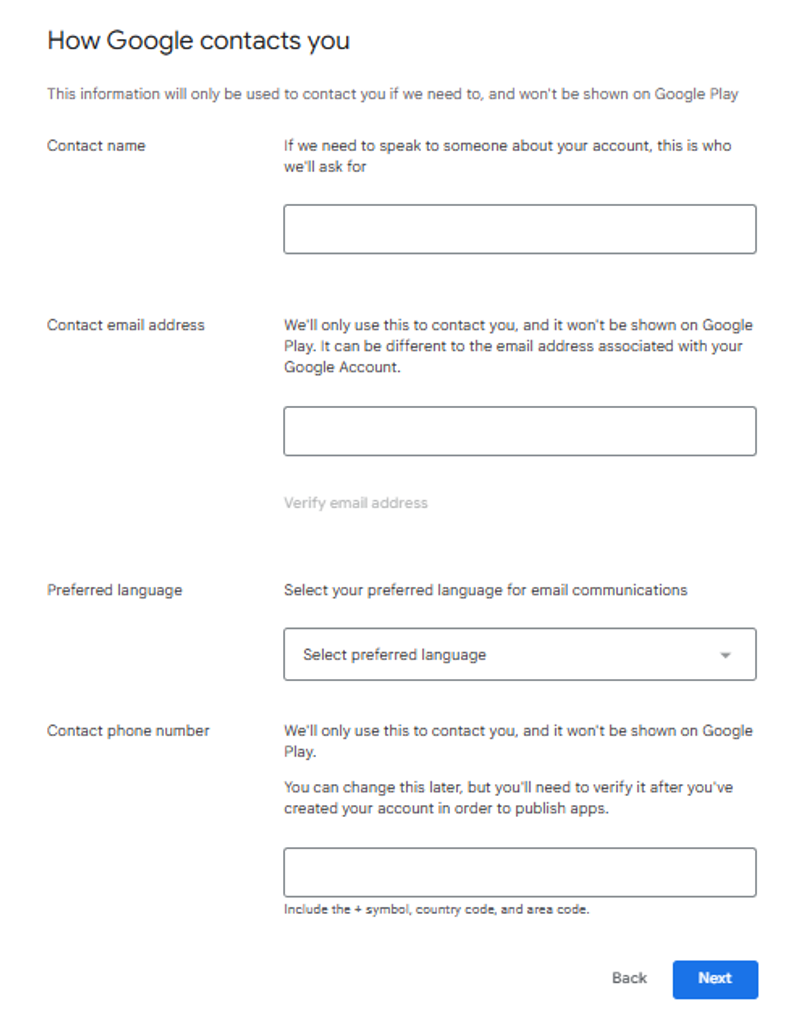Click the dropdown caret beside language selector
Screen dimensions: 800x1028
point(728,654)
